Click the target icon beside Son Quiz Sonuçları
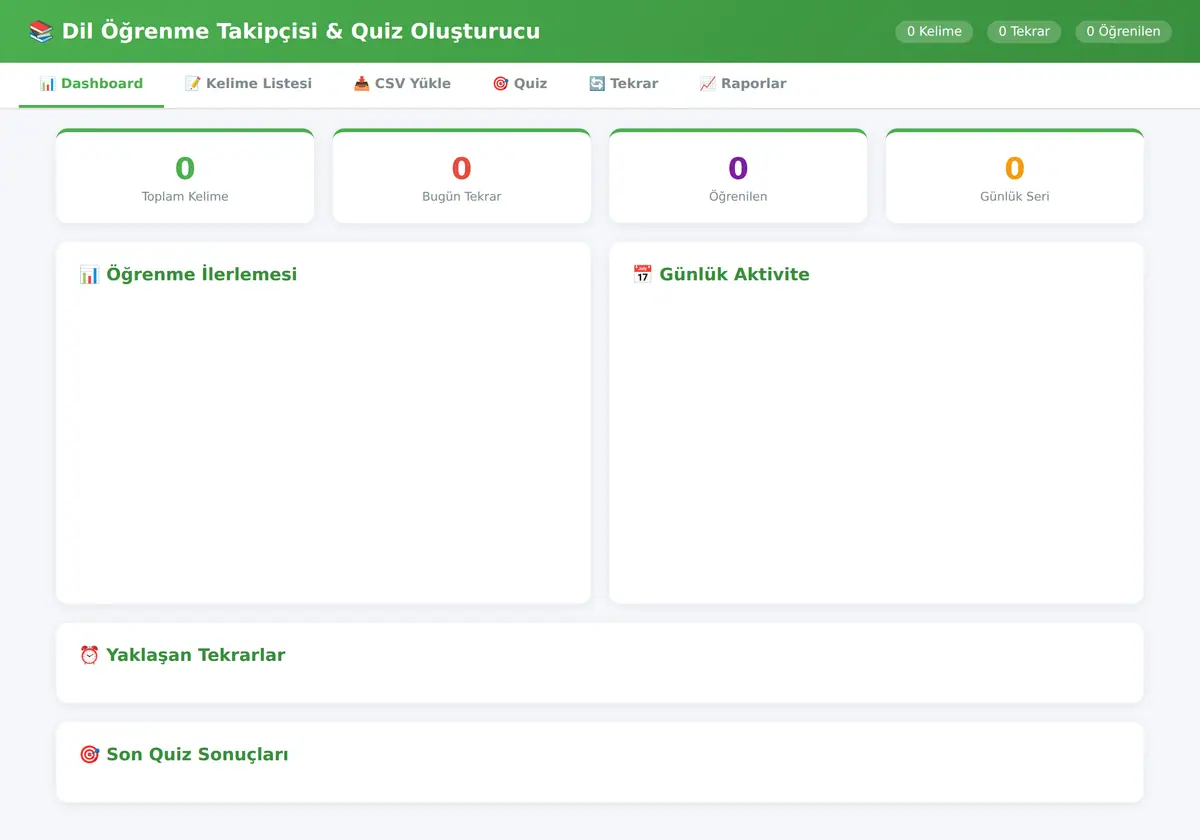The image size is (1200, 840). click(89, 754)
